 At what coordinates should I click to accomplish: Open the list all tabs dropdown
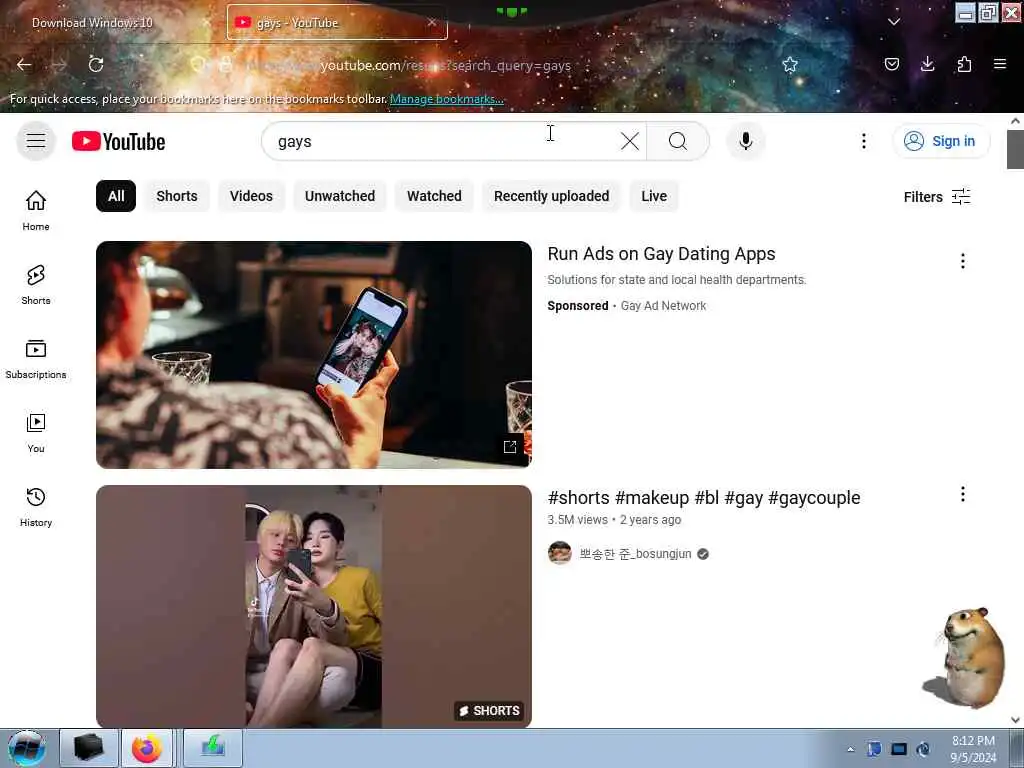click(x=894, y=22)
